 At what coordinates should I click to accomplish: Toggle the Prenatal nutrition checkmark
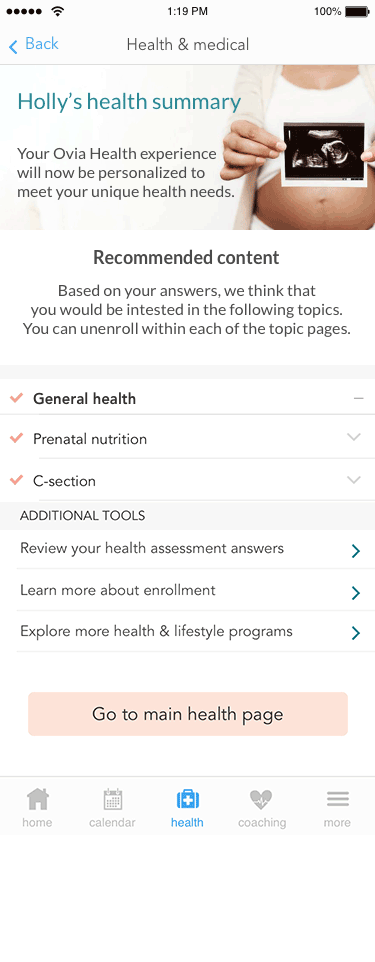(x=17, y=438)
